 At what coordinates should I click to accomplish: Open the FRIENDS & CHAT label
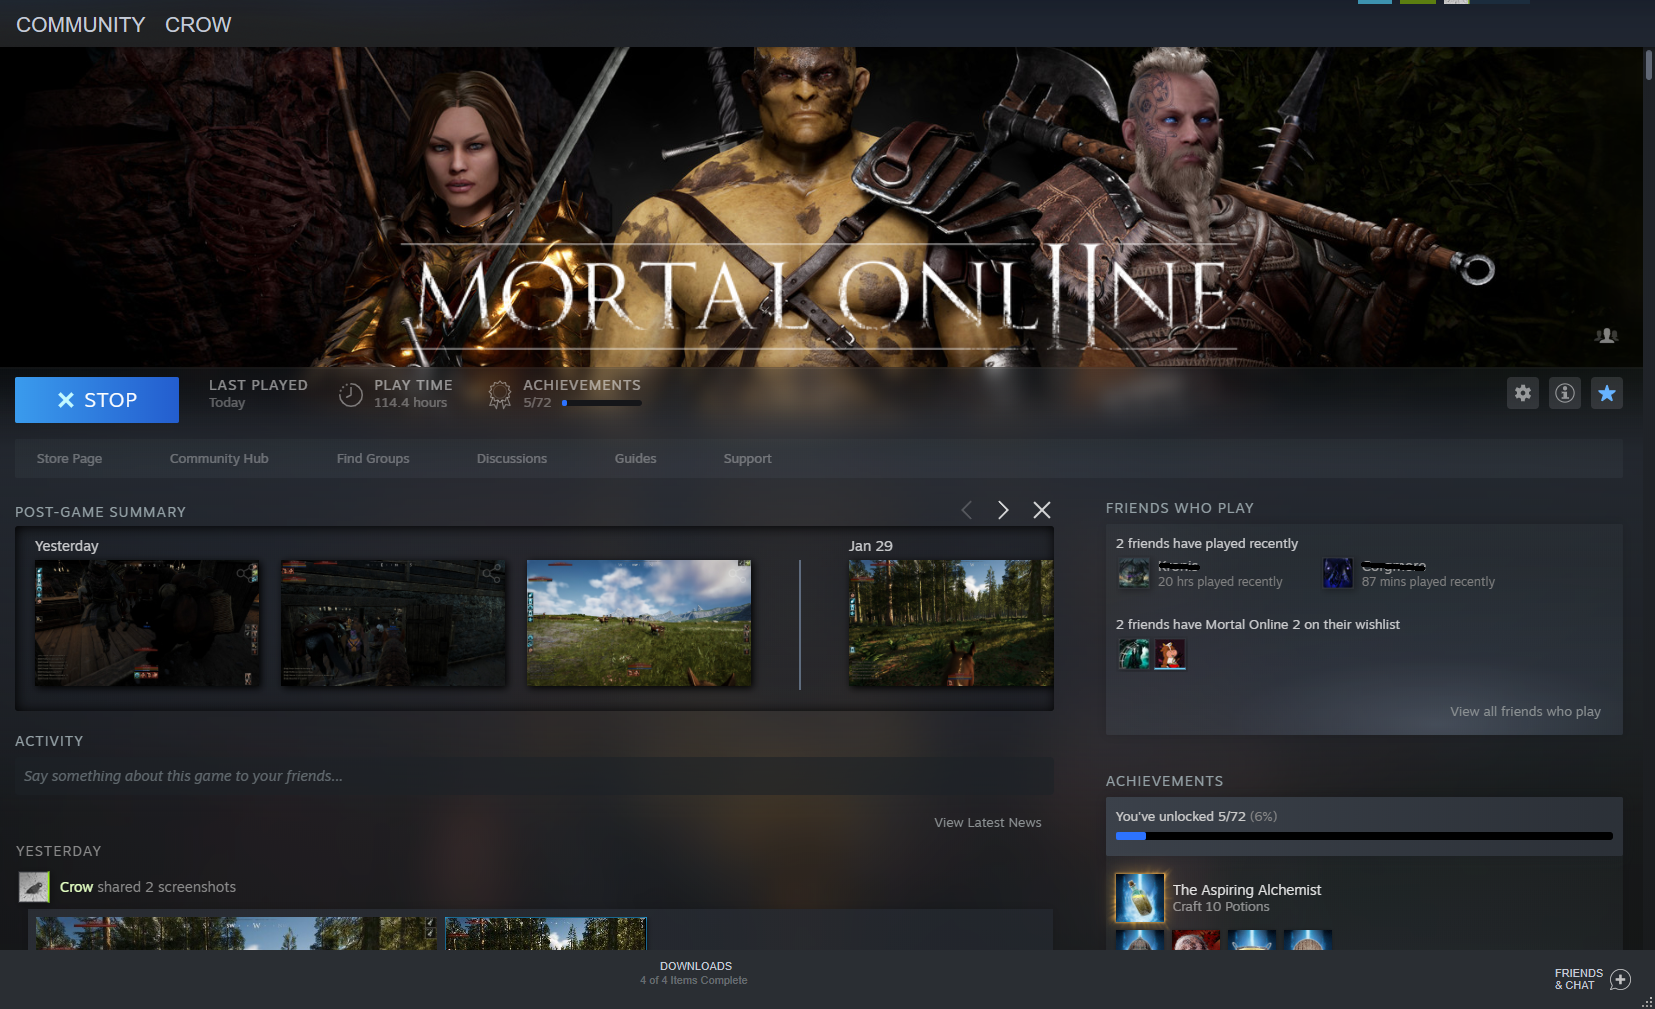pyautogui.click(x=1578, y=979)
